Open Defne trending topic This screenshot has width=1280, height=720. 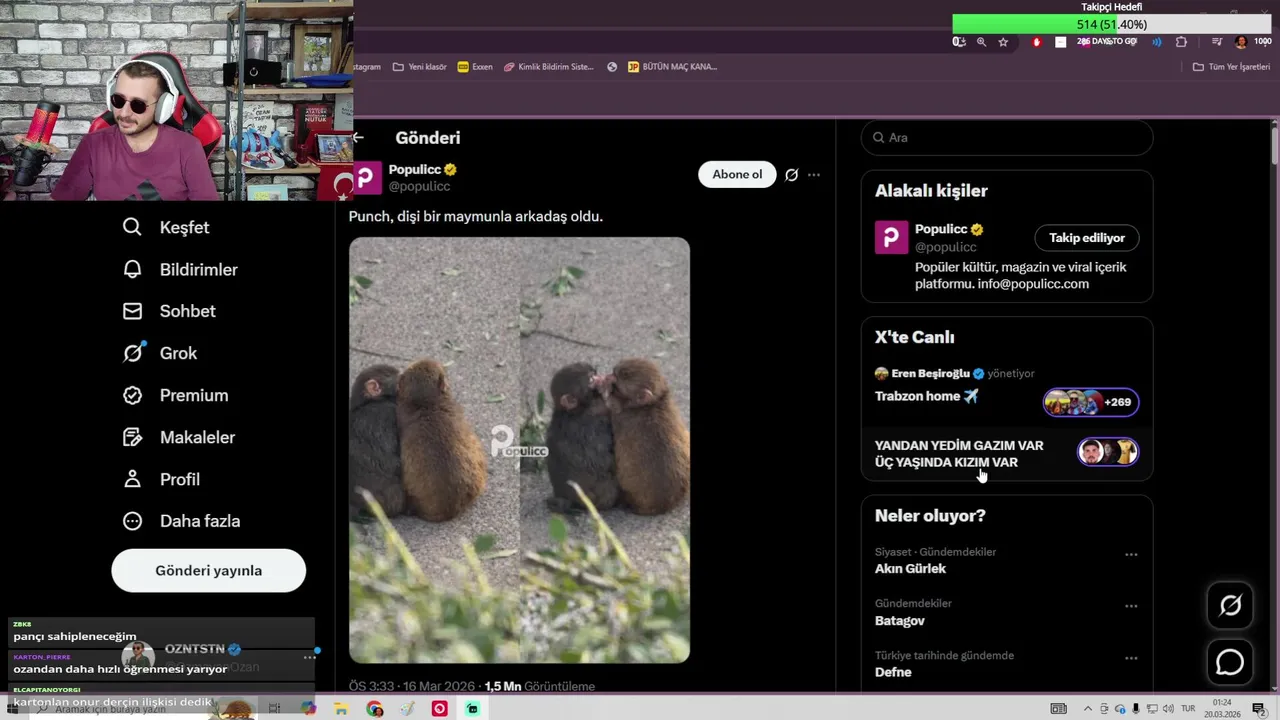pos(893,672)
